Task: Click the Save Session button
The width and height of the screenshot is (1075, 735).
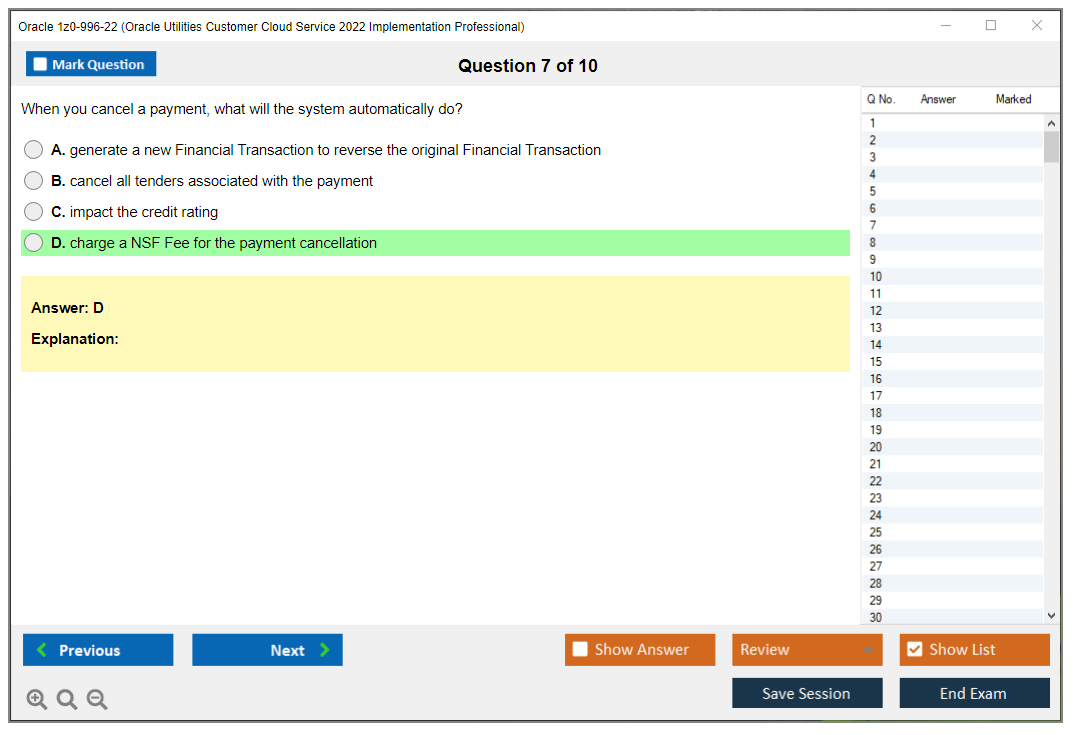Action: (807, 692)
